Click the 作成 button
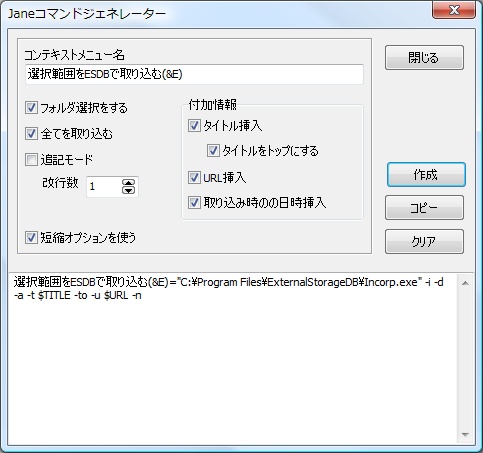This screenshot has width=483, height=453. click(426, 174)
